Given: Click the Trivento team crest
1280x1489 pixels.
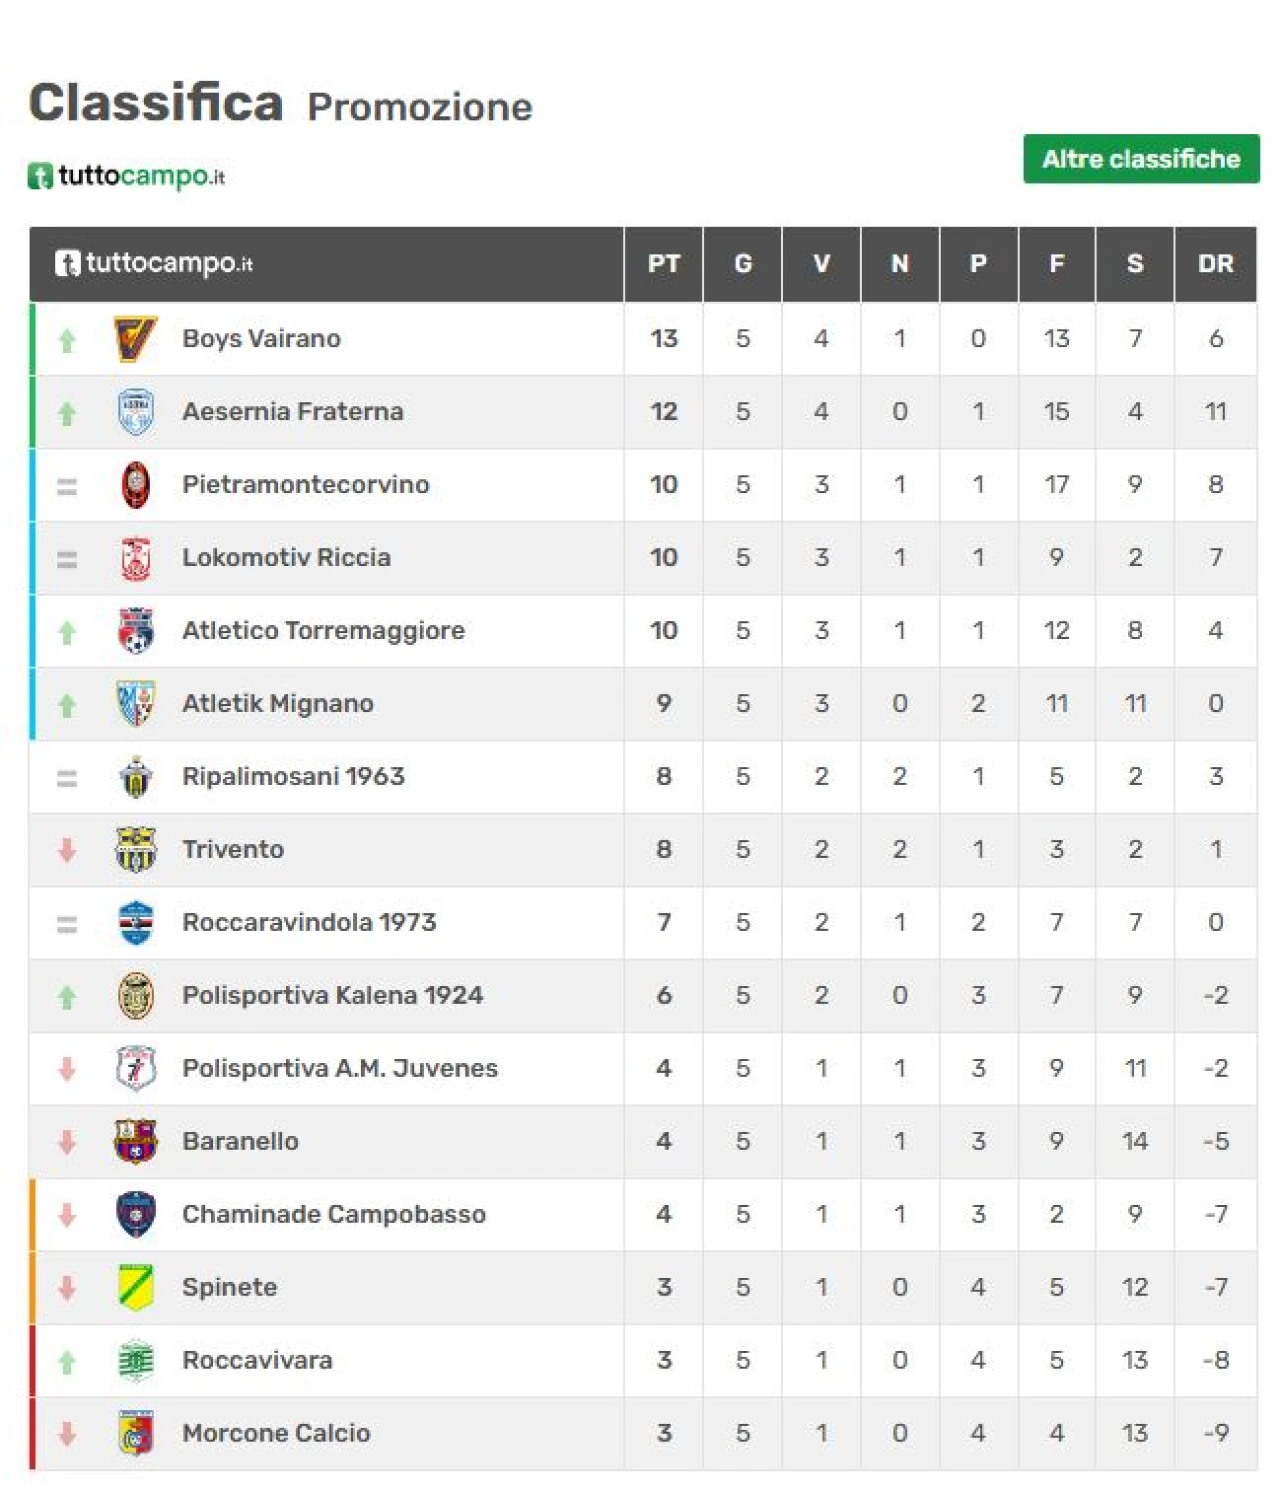Looking at the screenshot, I should (x=135, y=850).
